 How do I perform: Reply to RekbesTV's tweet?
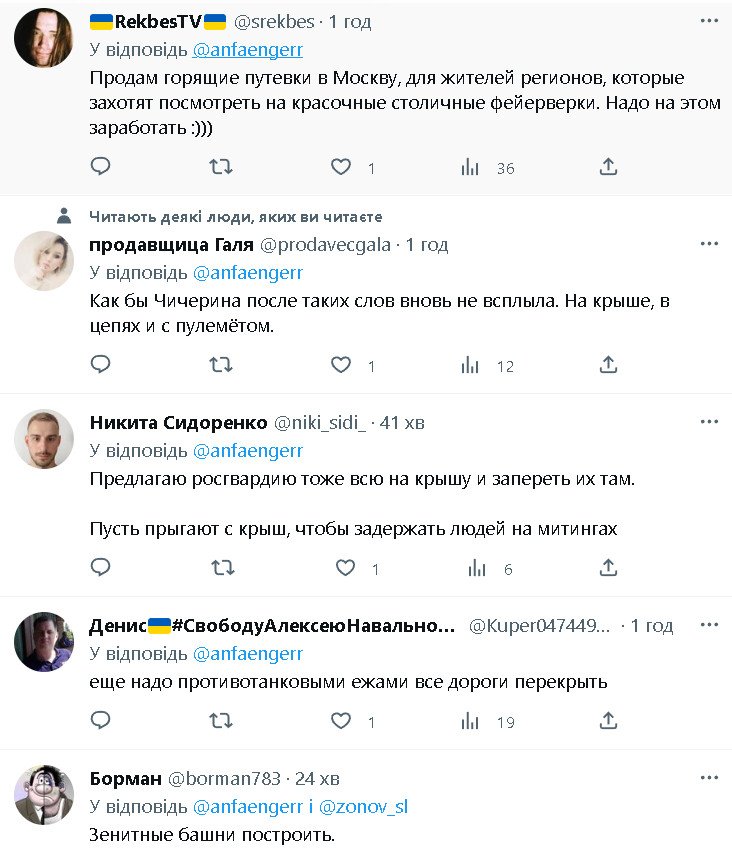(x=100, y=167)
